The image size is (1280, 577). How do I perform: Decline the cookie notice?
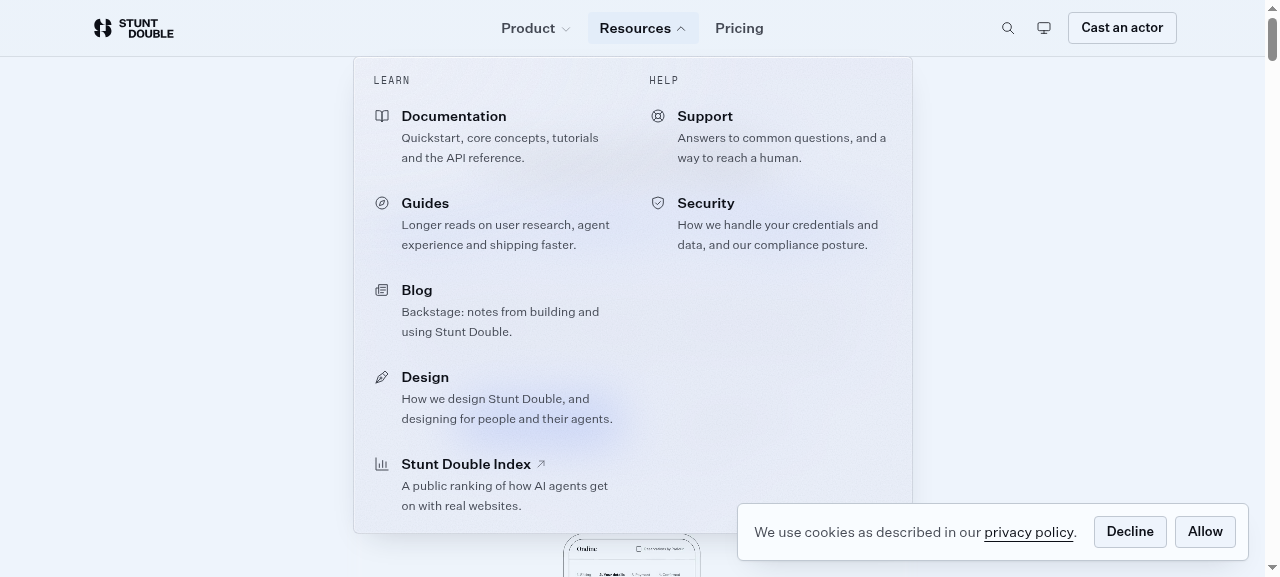tap(1130, 532)
